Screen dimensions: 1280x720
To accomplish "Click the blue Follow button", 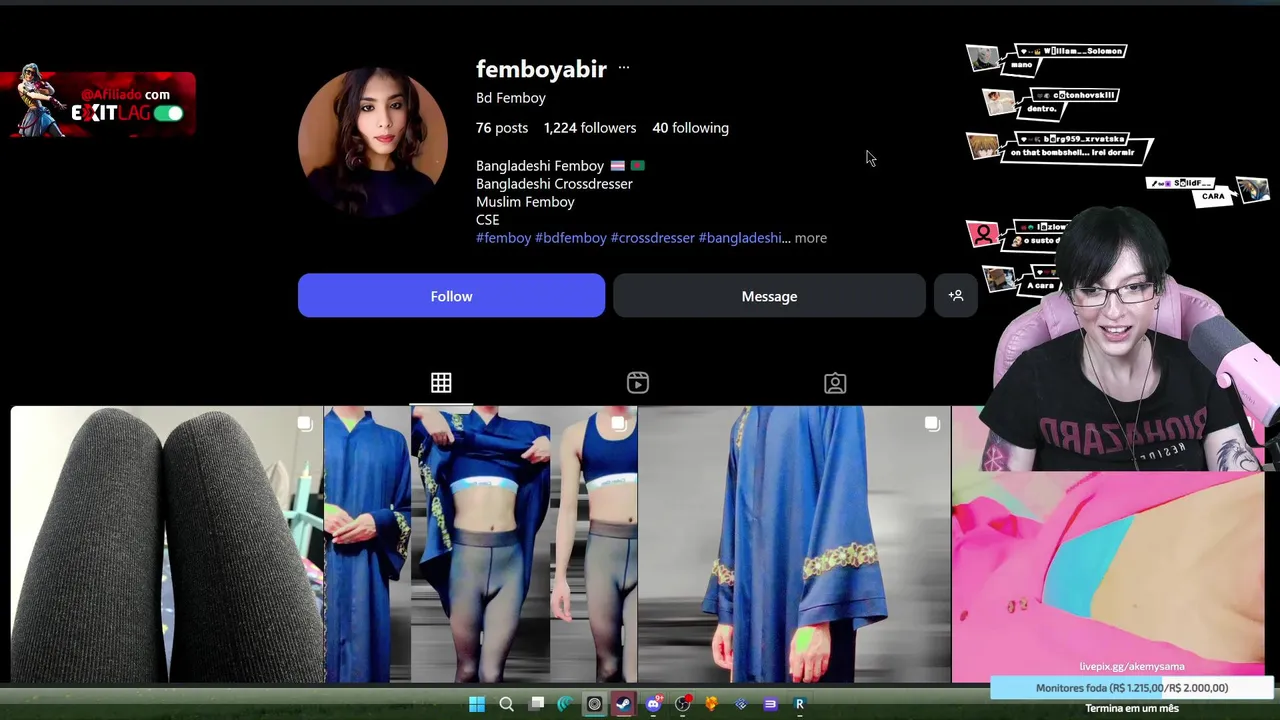I will [451, 296].
